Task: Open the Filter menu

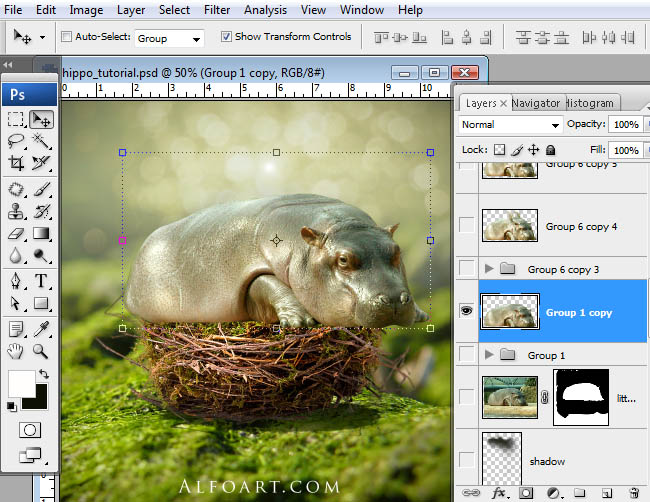Action: coord(217,10)
